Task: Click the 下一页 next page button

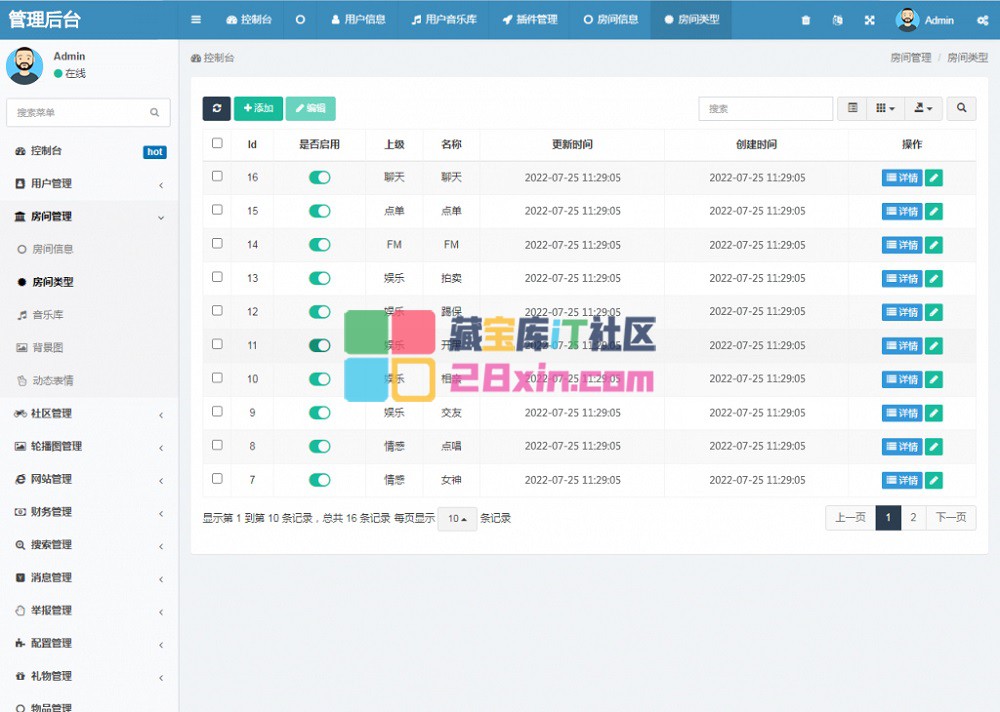Action: coord(950,517)
